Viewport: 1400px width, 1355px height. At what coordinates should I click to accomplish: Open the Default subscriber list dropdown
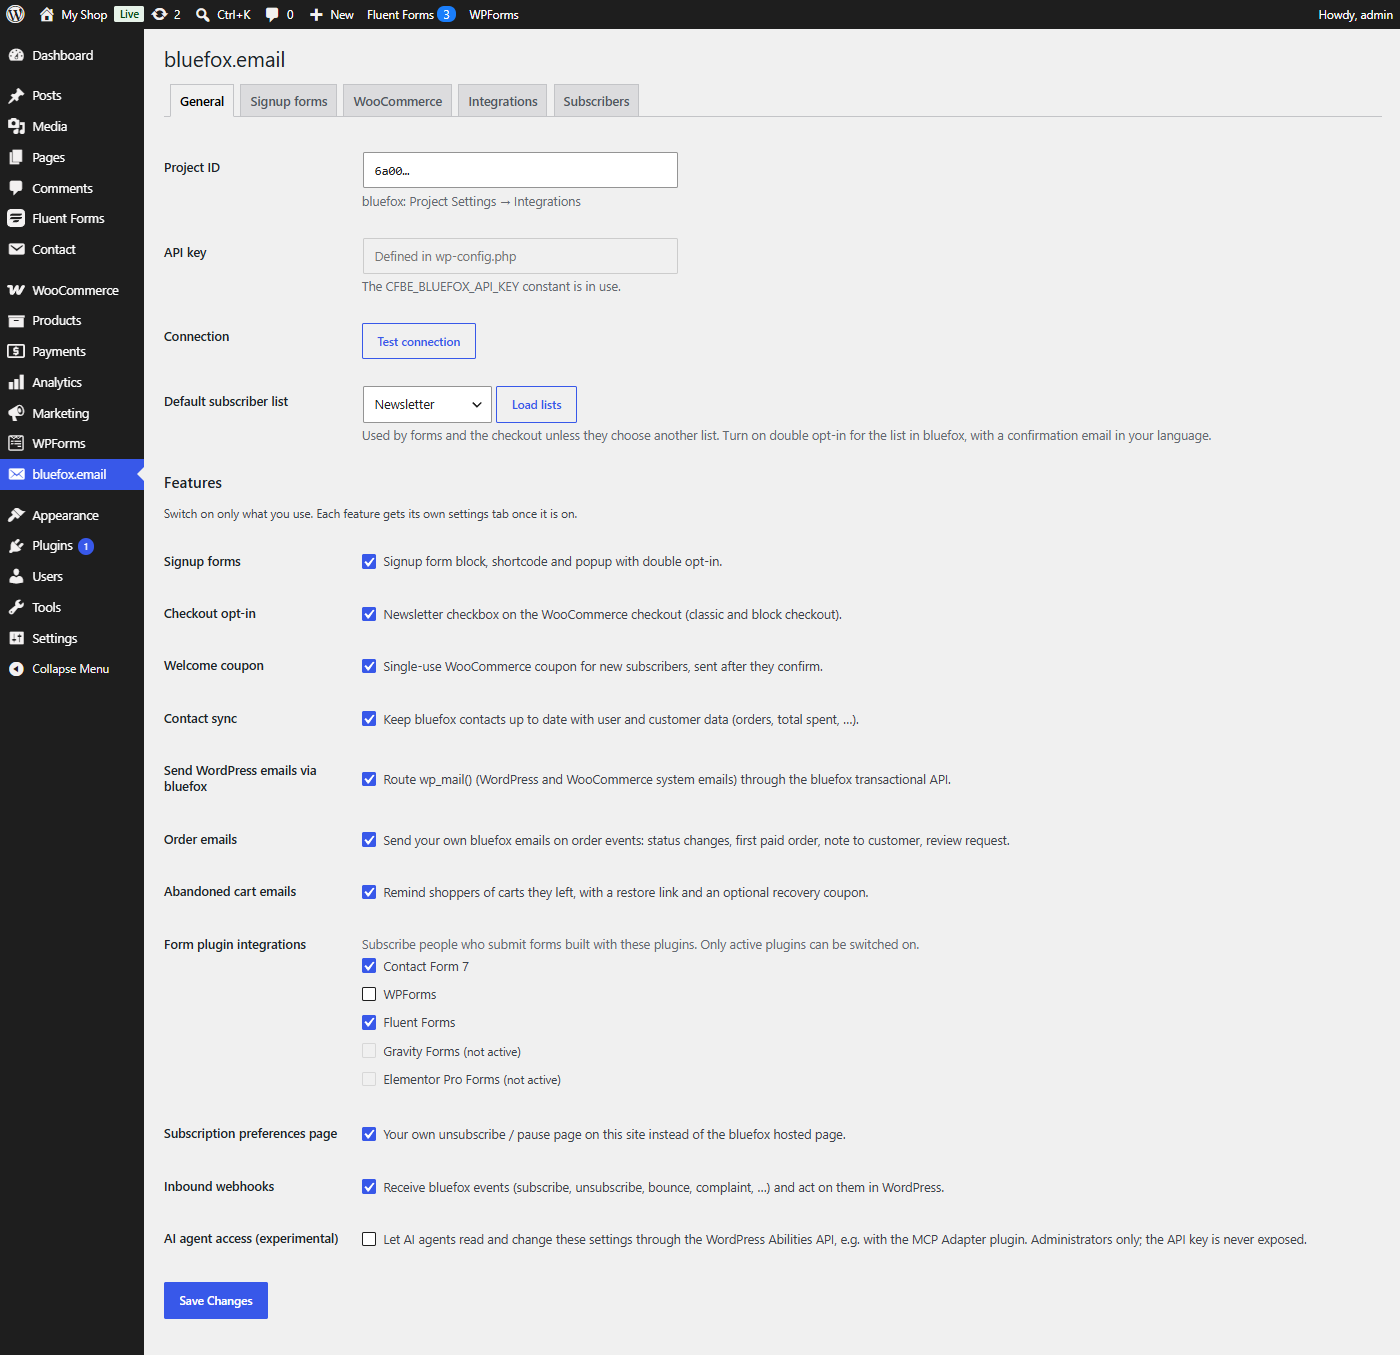[427, 404]
